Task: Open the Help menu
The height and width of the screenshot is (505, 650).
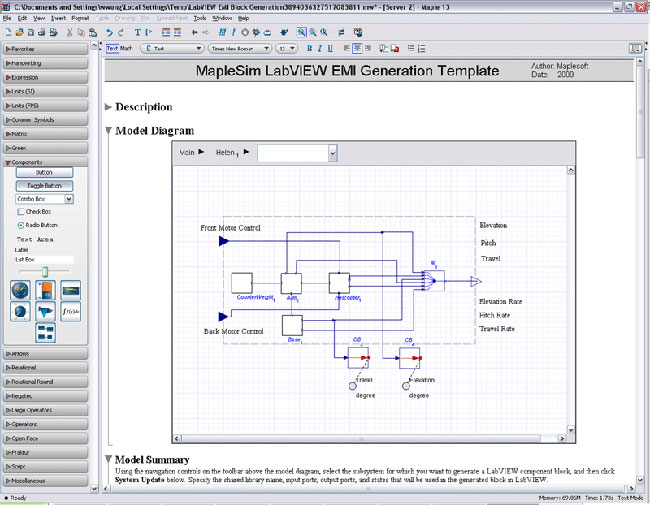Action: point(243,18)
